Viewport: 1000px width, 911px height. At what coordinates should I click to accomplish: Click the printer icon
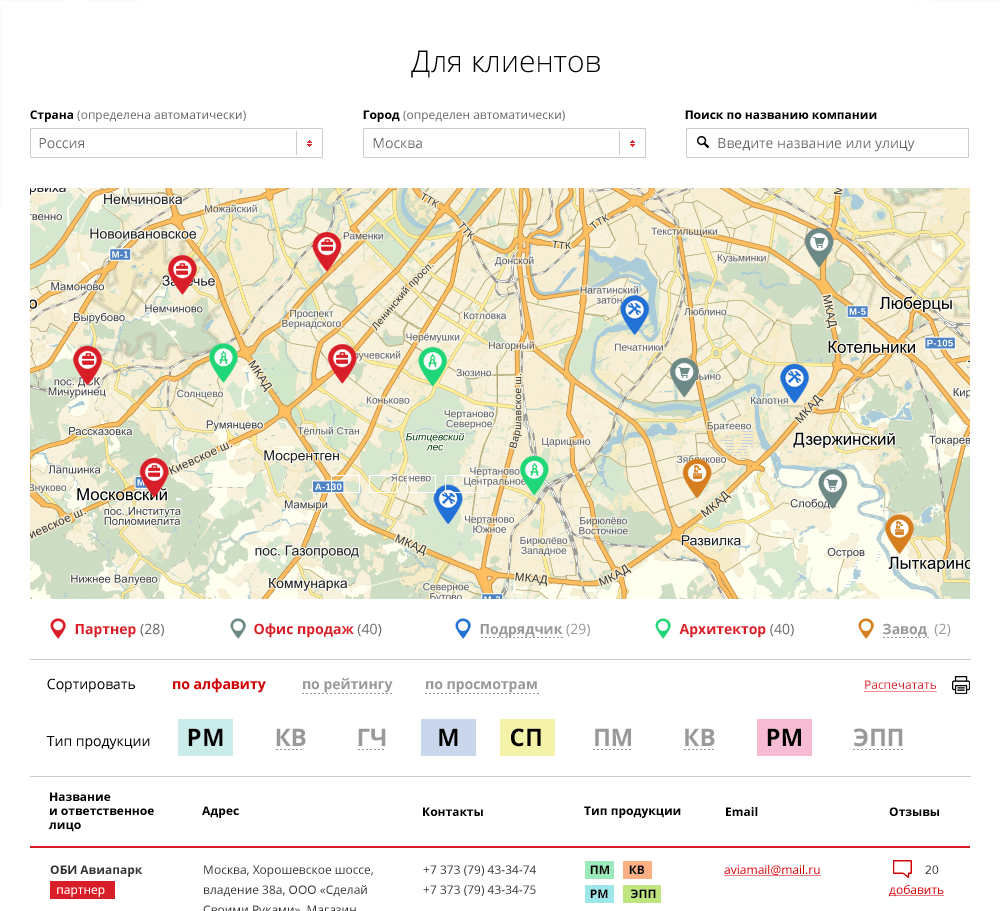point(961,685)
